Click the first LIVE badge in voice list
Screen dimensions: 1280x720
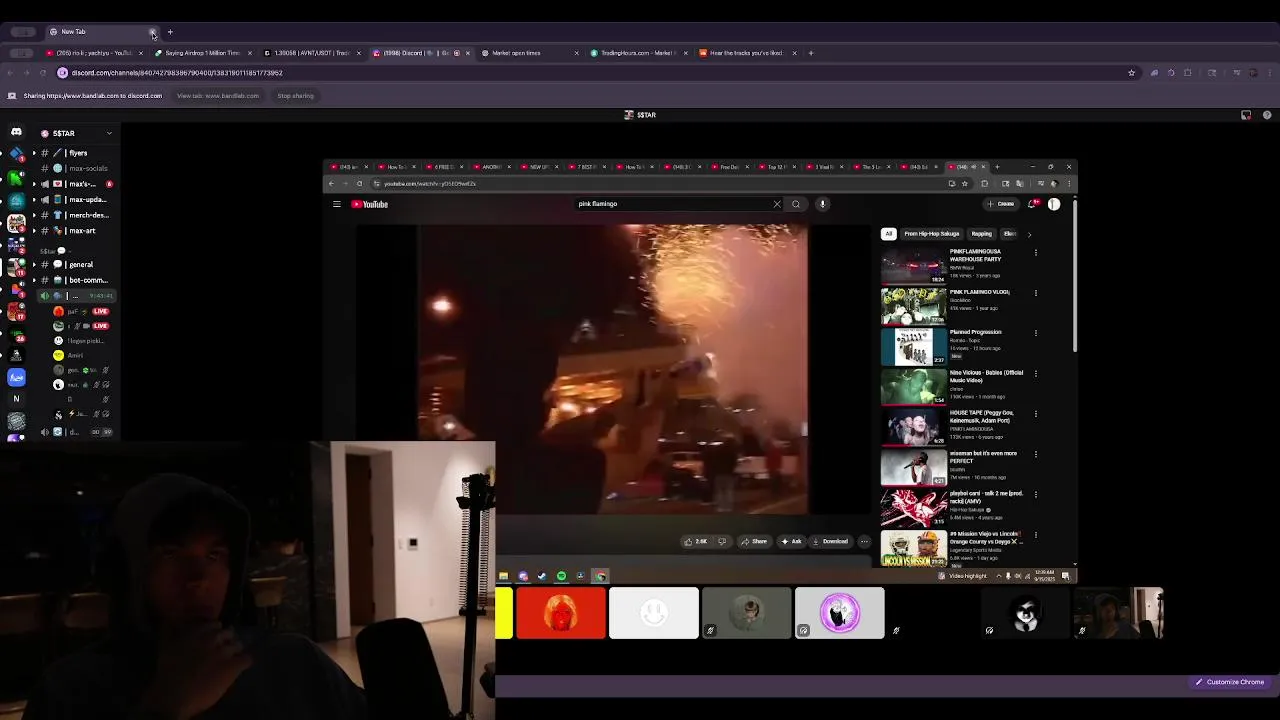point(100,311)
